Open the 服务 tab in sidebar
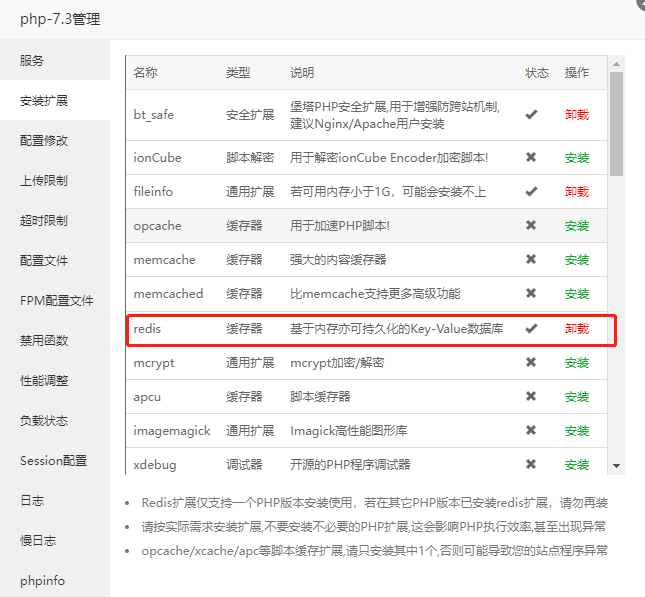 55,60
